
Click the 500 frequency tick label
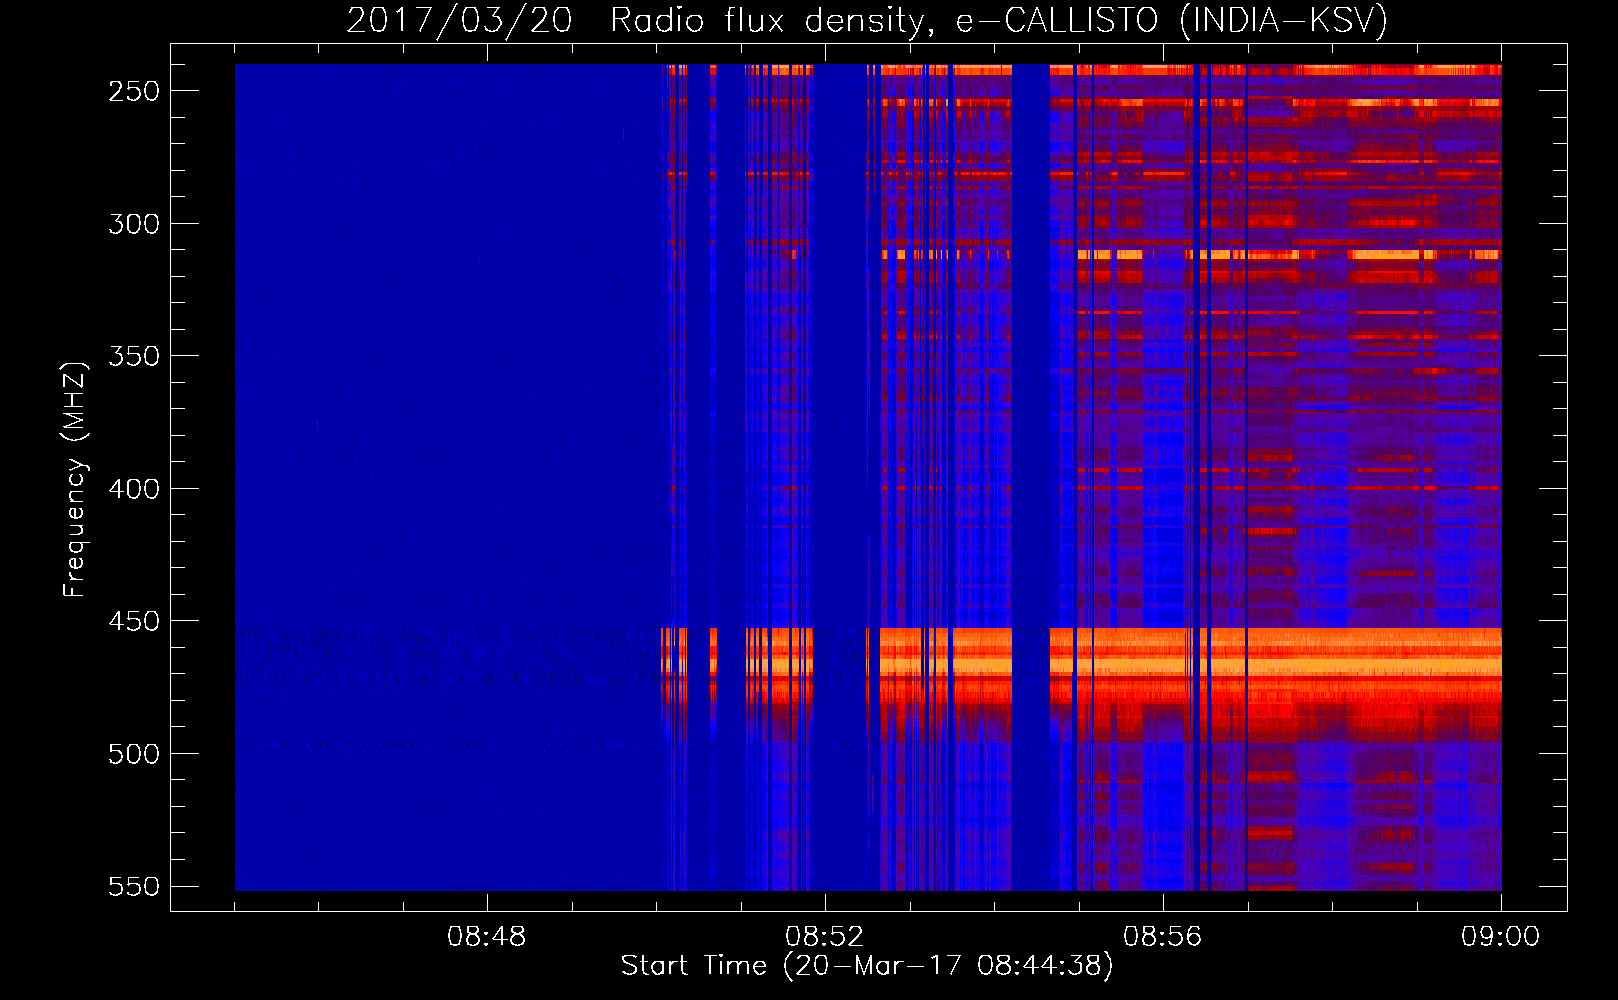[134, 754]
